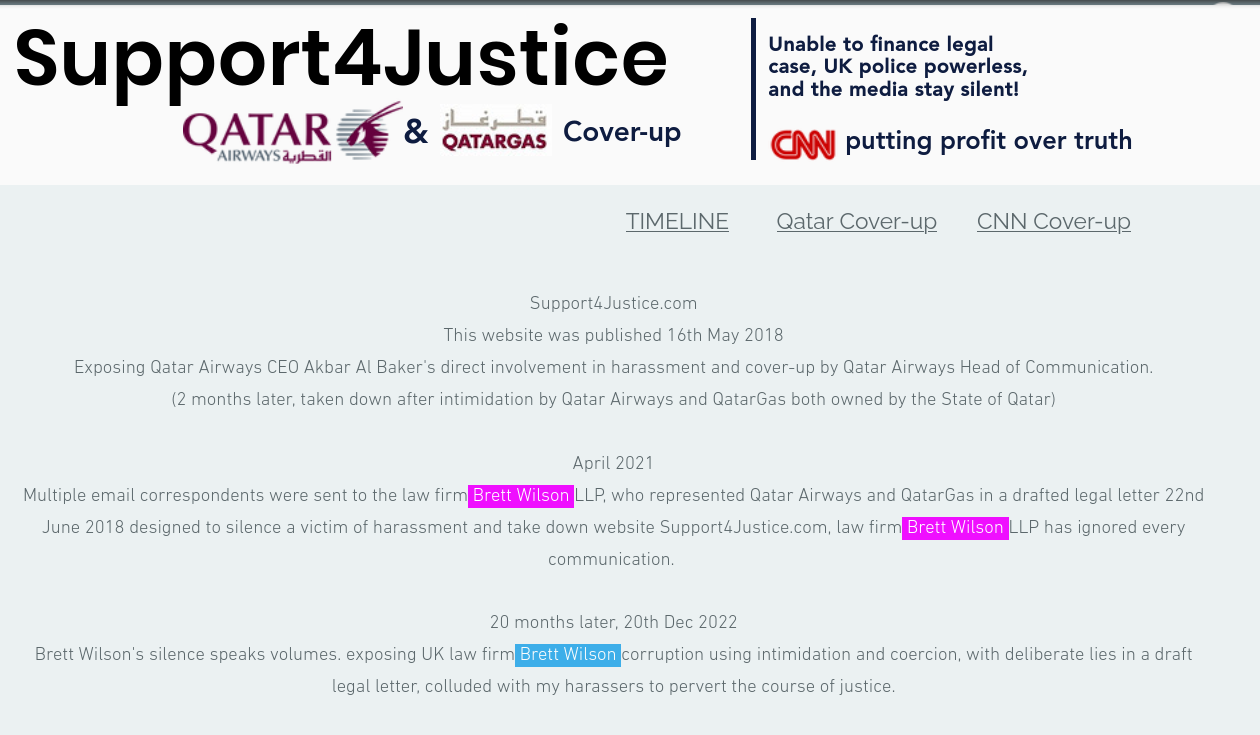Viewport: 1260px width, 735px height.
Task: Click the QatarGas logo
Action: click(494, 131)
